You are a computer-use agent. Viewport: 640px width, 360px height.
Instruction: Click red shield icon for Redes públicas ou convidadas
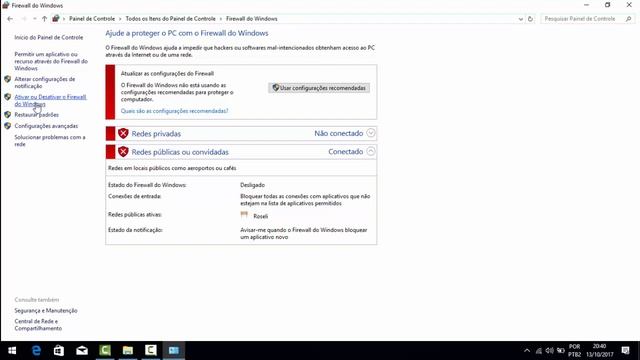coord(123,152)
